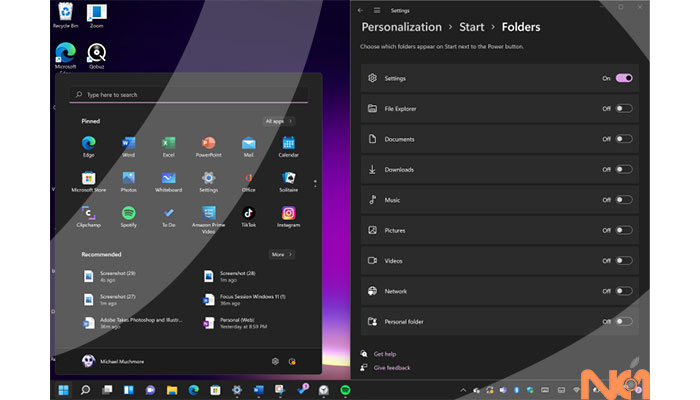
Task: Launch Photos from Start menu
Action: pyautogui.click(x=129, y=182)
